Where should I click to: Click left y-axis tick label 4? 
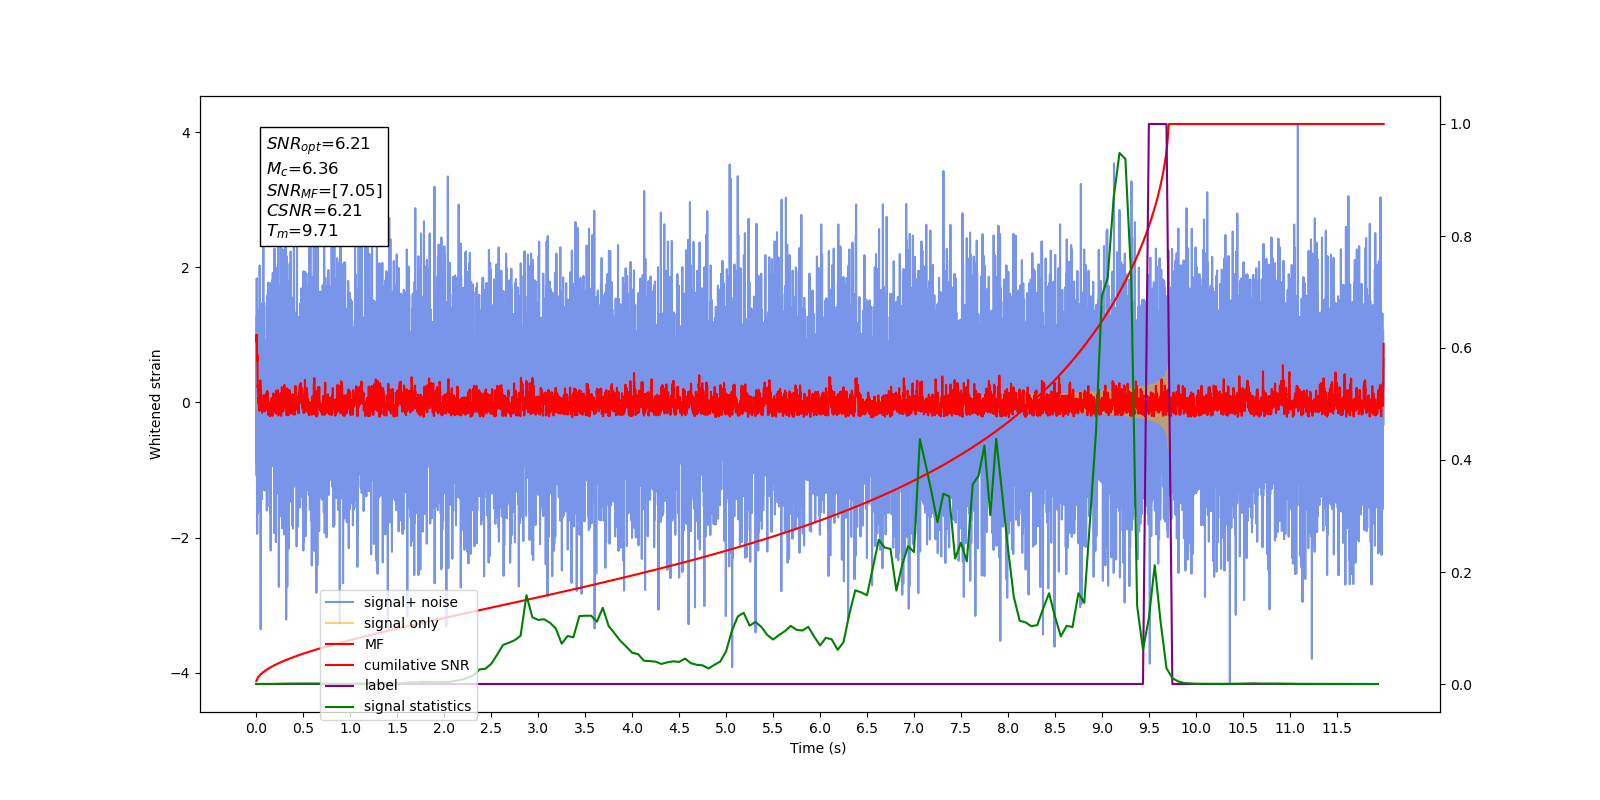click(x=186, y=133)
